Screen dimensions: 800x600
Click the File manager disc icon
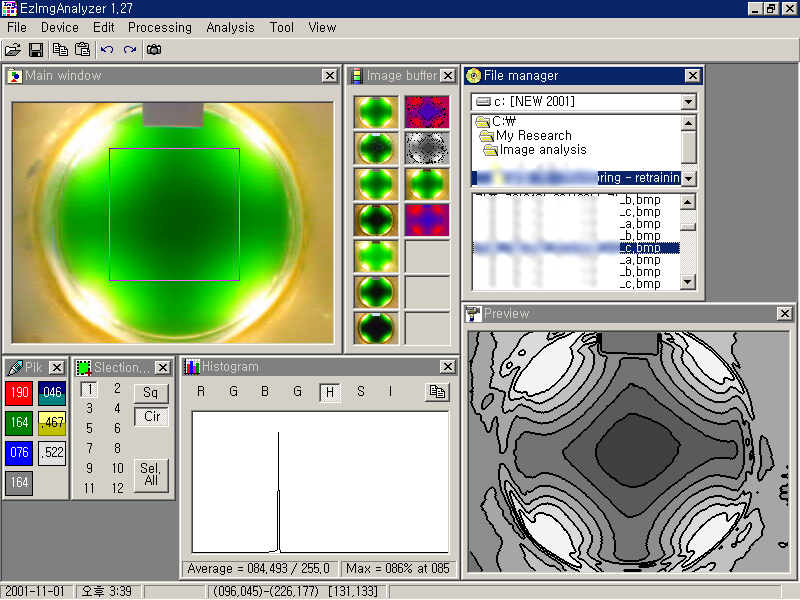[x=473, y=76]
